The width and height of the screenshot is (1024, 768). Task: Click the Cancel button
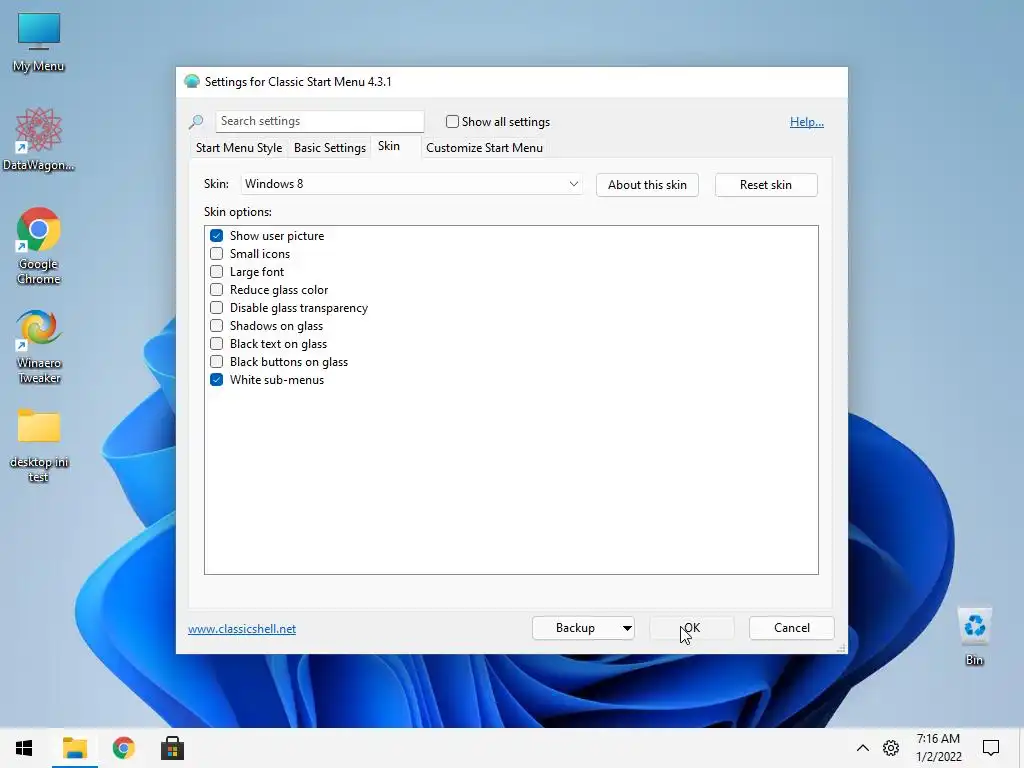792,628
